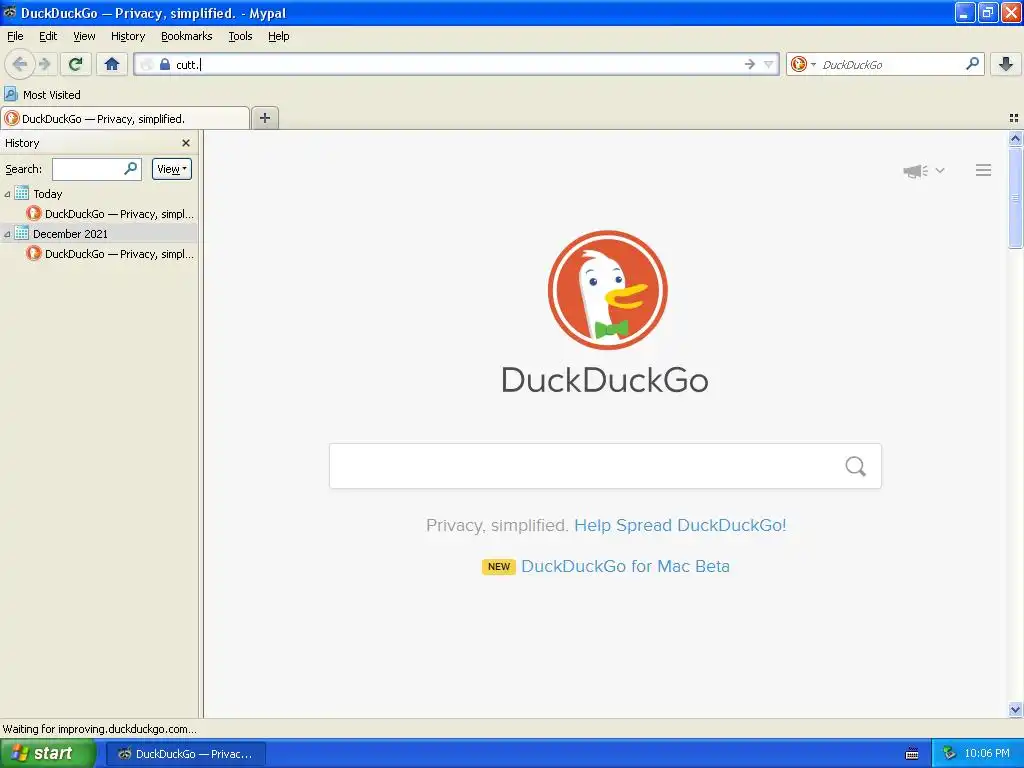Reload the page with the green refresh icon
The height and width of the screenshot is (768, 1024).
(75, 64)
